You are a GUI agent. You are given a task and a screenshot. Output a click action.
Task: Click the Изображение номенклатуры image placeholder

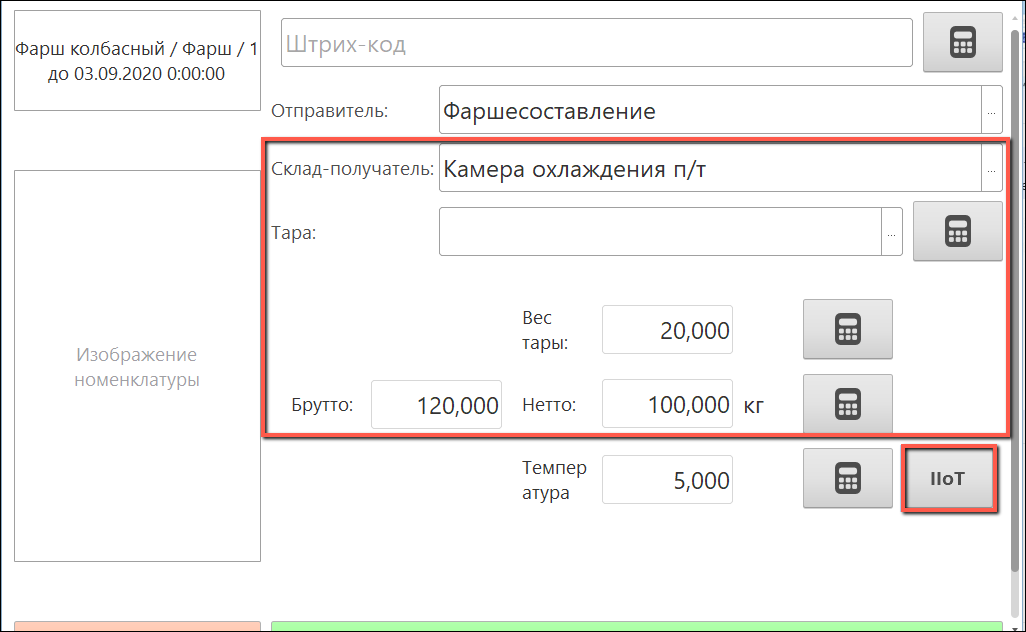(x=137, y=367)
